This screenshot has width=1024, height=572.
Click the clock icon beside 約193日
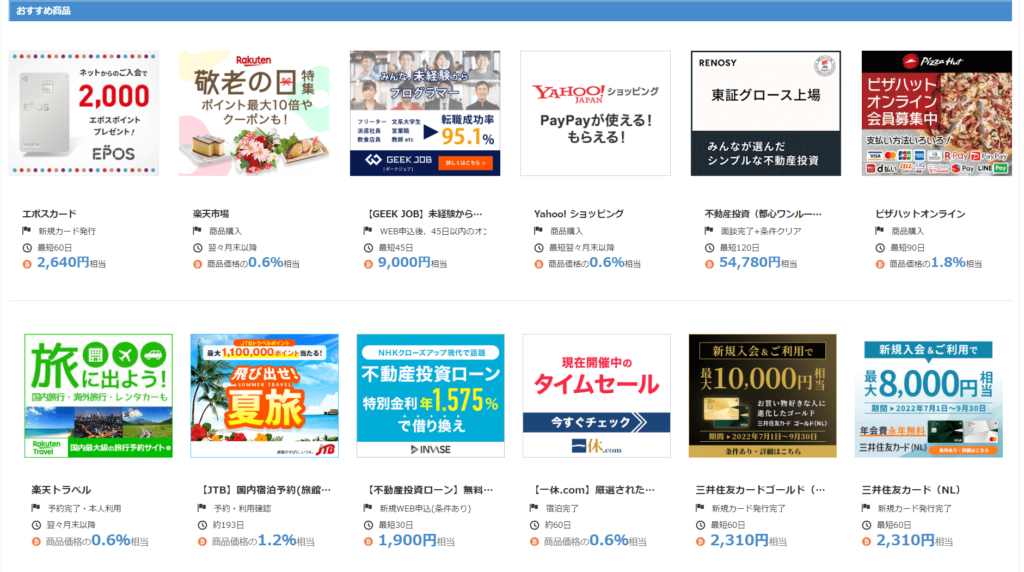click(x=202, y=525)
